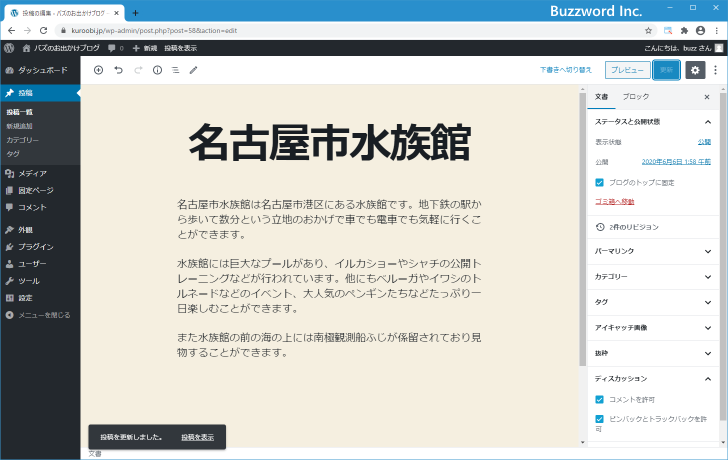Click editor vertical scrollbar thumb
This screenshot has height=460, width=728.
pos(583,230)
